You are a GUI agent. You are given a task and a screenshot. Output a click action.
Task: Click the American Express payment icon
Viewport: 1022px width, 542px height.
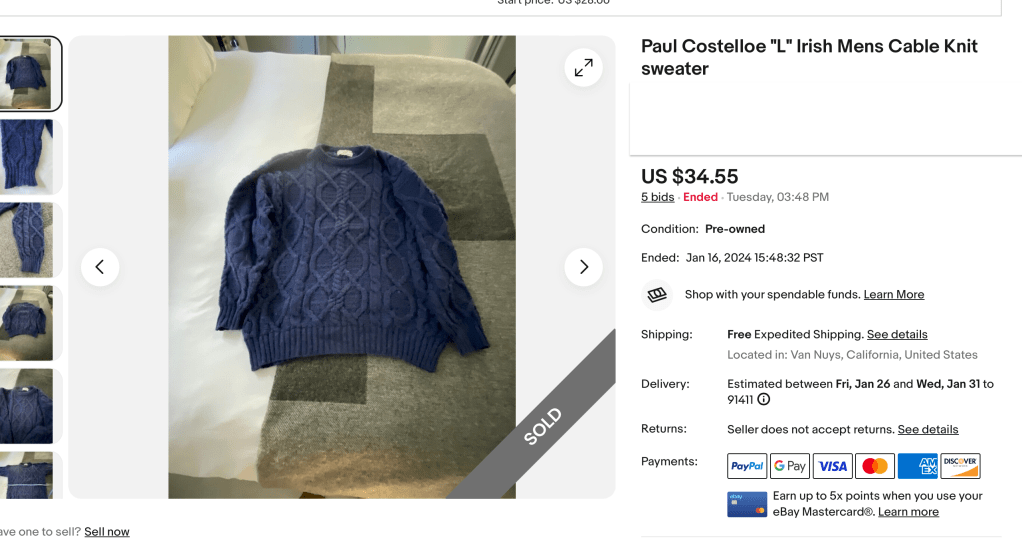[918, 466]
